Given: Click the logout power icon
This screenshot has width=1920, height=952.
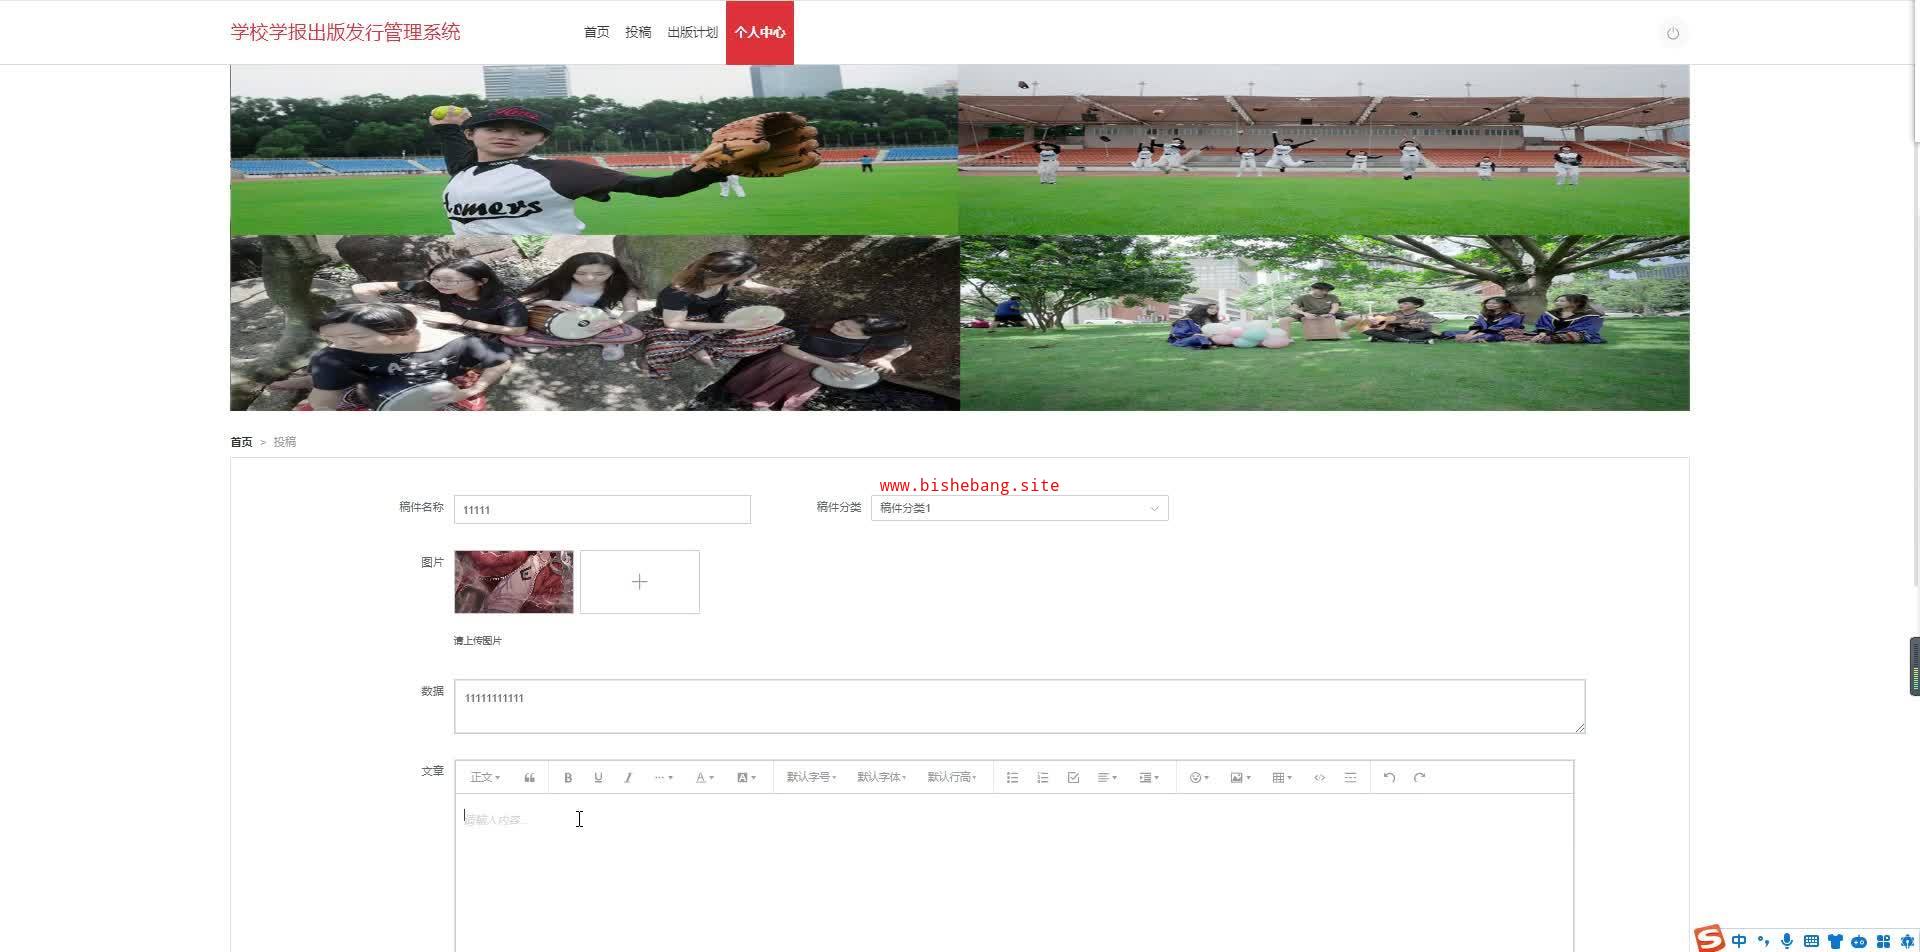Looking at the screenshot, I should [x=1673, y=33].
